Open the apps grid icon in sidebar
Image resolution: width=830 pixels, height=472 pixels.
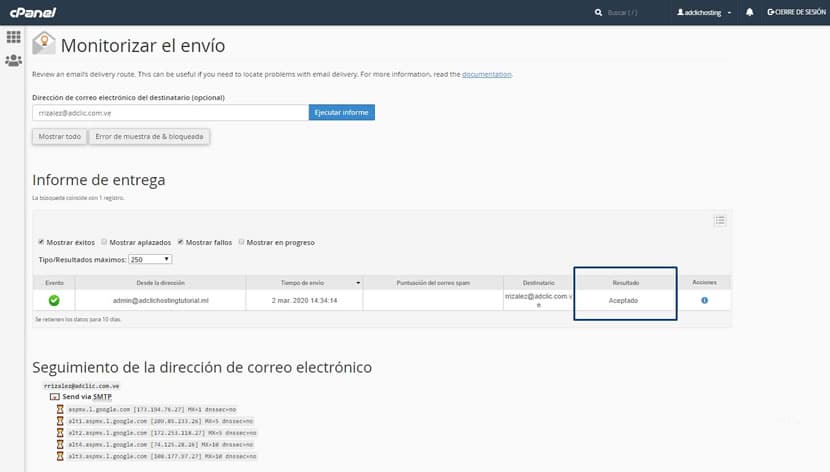(x=13, y=37)
